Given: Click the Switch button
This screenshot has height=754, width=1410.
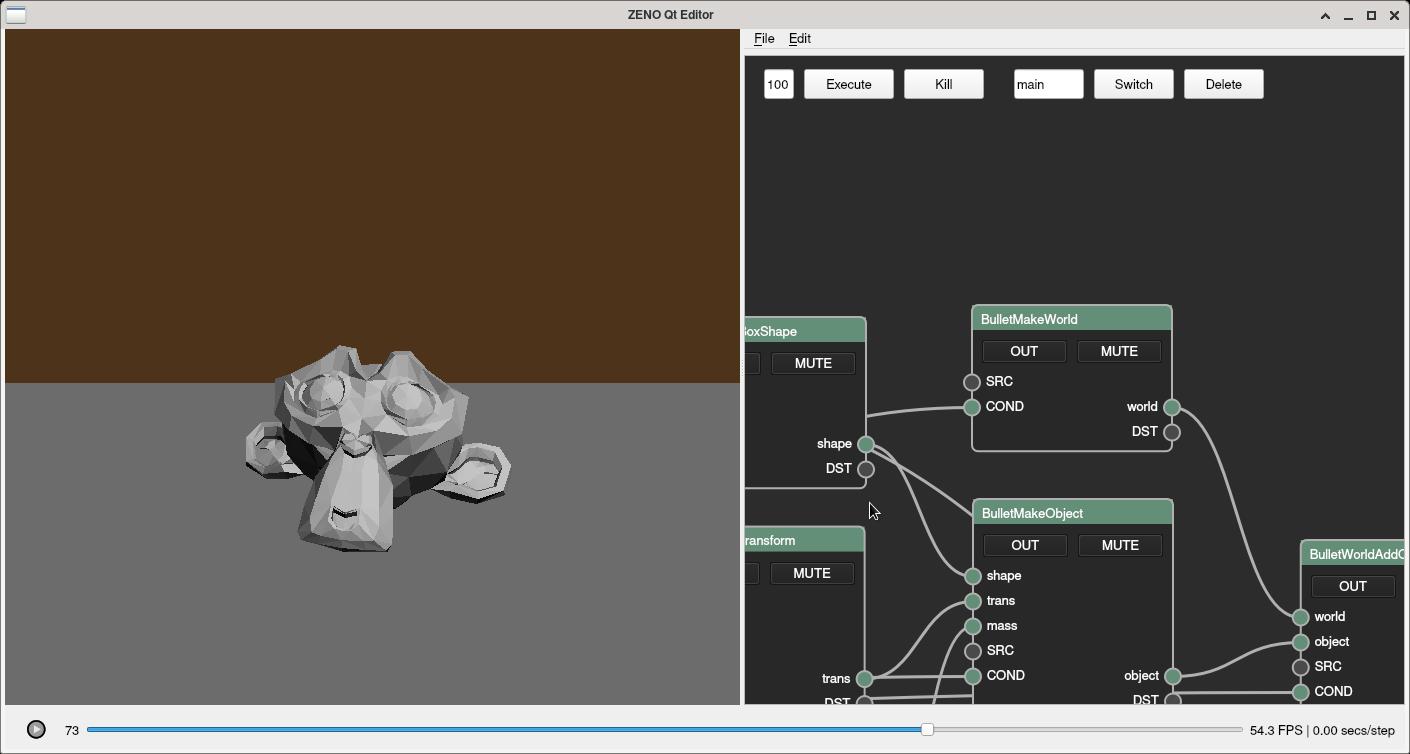Looking at the screenshot, I should [1134, 84].
